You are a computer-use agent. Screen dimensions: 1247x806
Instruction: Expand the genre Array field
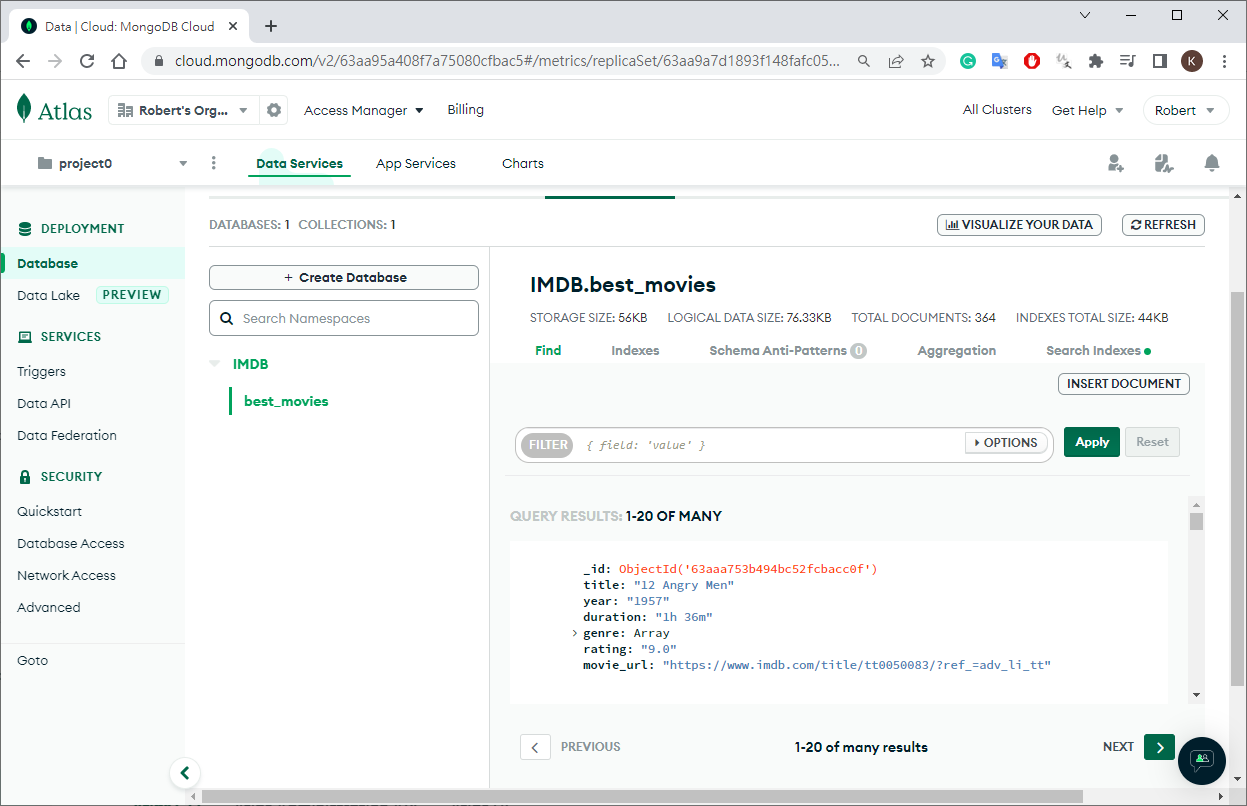pos(575,633)
